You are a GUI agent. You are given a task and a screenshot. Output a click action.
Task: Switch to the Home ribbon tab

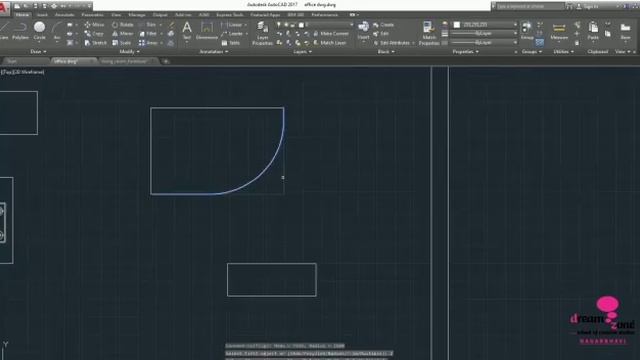coord(22,15)
